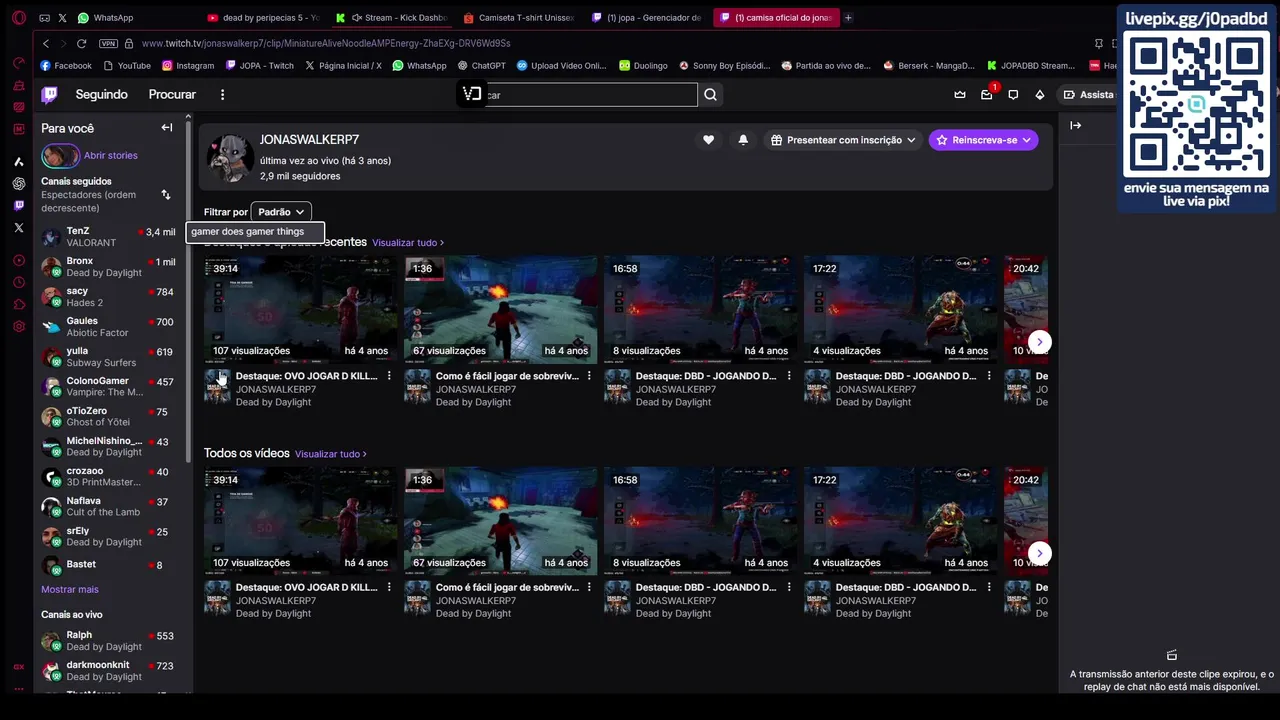Play the 17:22 video in Todos os vídeos
Viewport: 1280px width, 720px height.
(x=900, y=521)
